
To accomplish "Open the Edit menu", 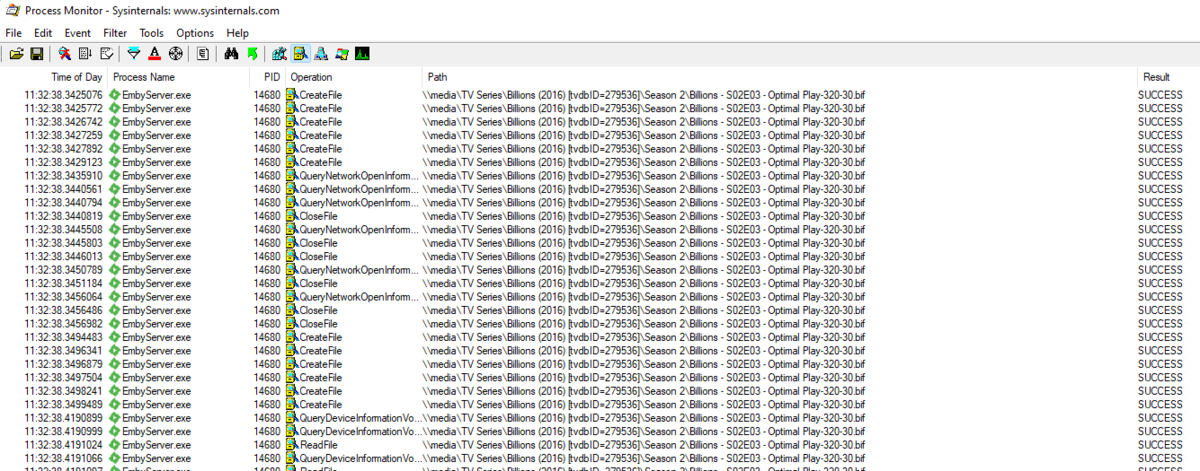I will pos(43,33).
